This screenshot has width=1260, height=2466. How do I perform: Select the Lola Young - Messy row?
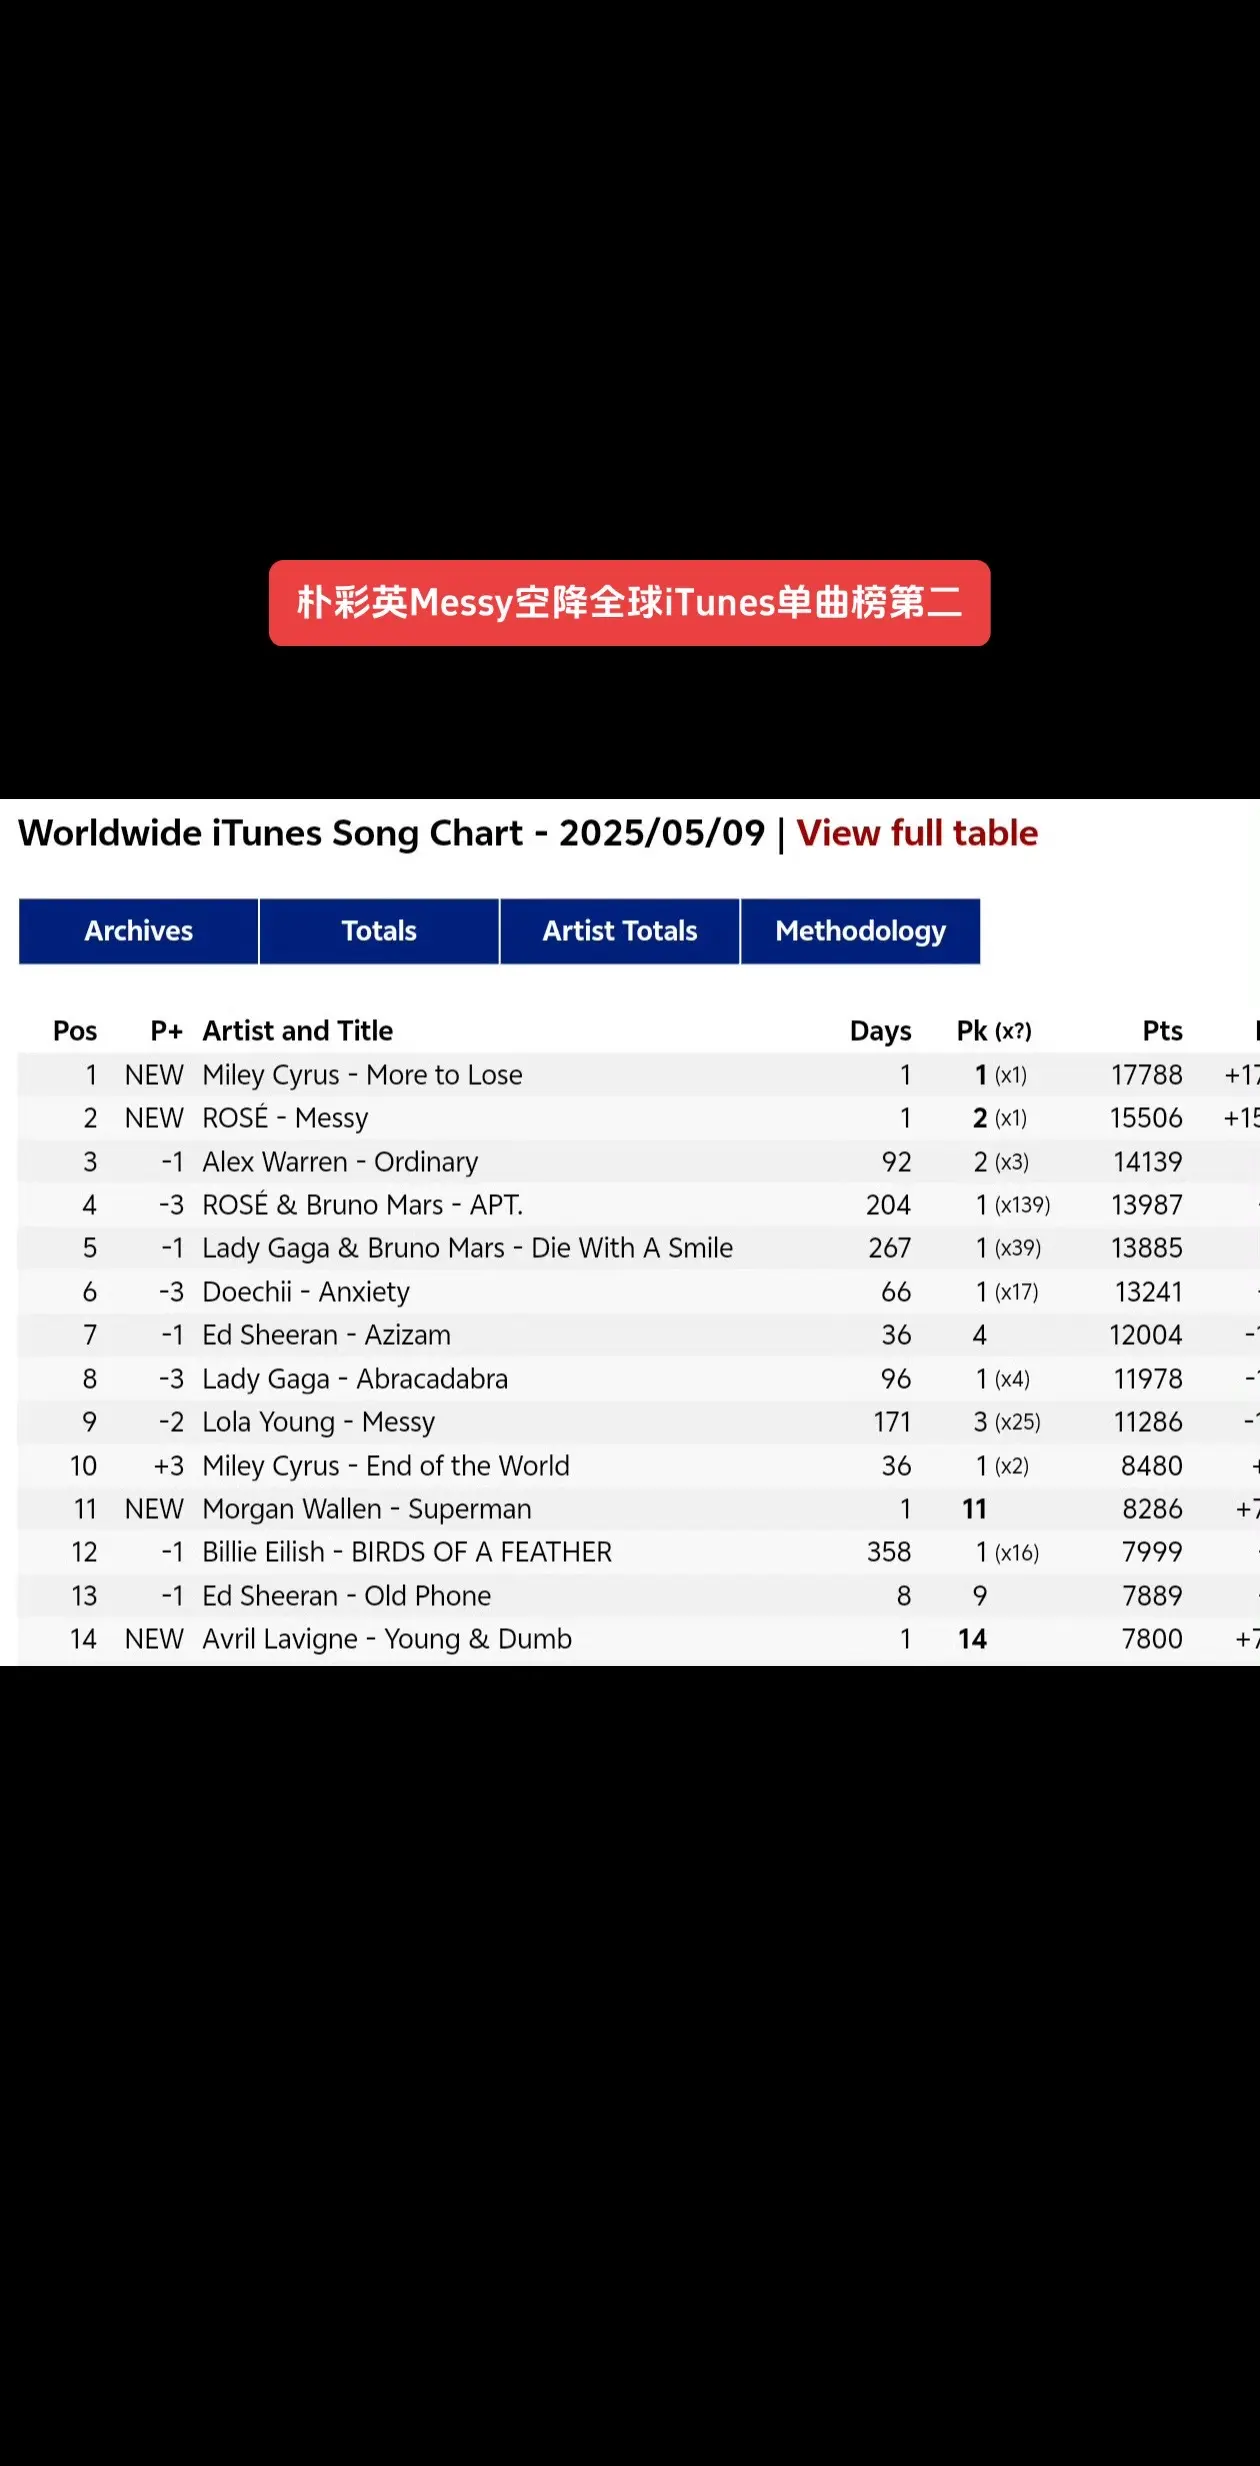point(639,1422)
